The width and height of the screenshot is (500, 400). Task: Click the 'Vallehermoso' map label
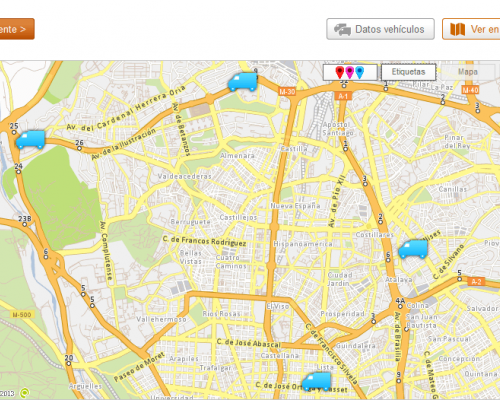pos(161,319)
